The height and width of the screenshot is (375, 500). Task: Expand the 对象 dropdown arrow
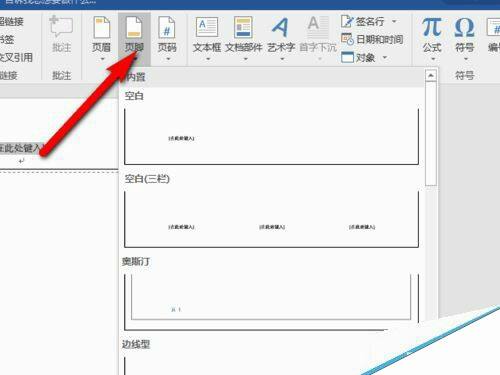[x=385, y=57]
